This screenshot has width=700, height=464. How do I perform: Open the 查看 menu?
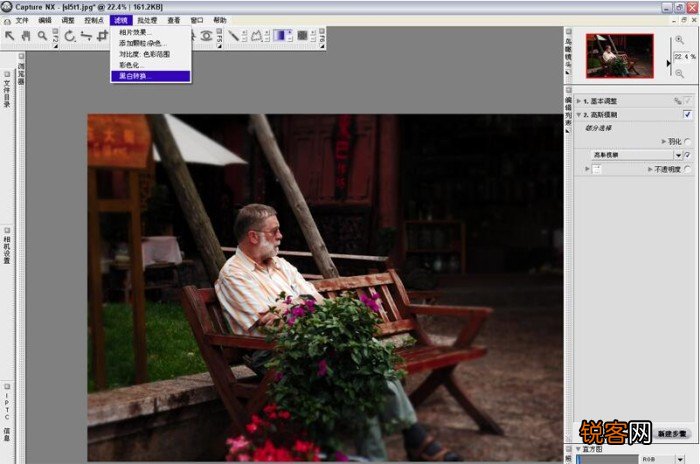174,21
